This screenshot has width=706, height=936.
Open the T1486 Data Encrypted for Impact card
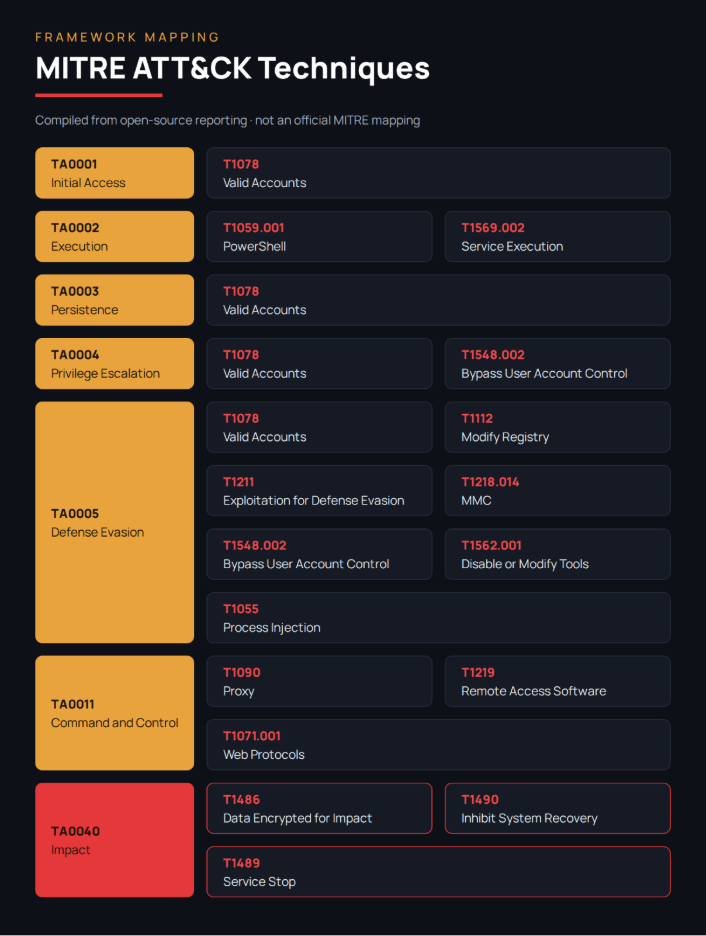coord(319,809)
